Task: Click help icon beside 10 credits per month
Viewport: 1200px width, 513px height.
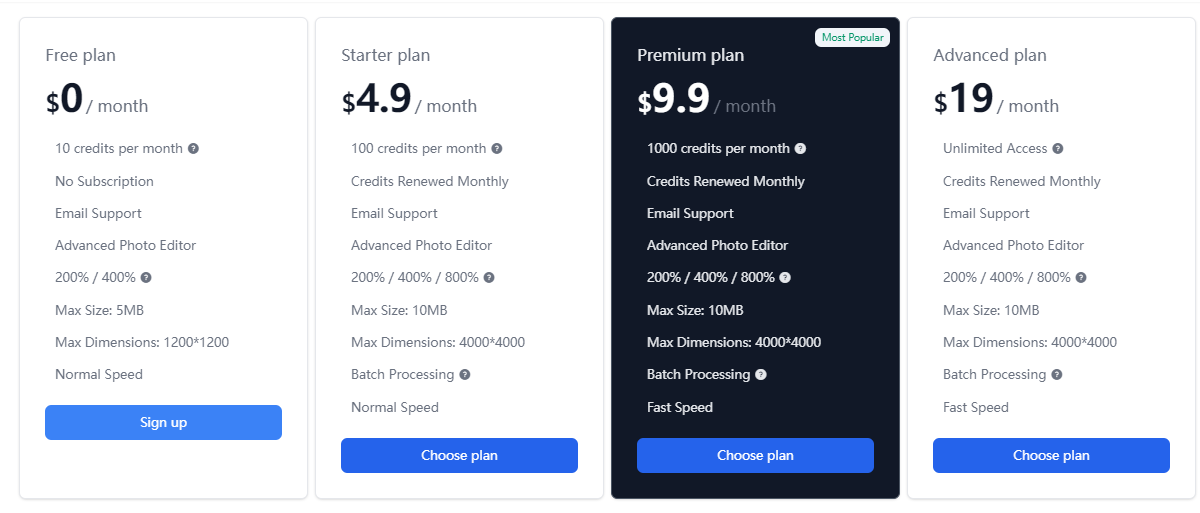Action: pos(193,148)
